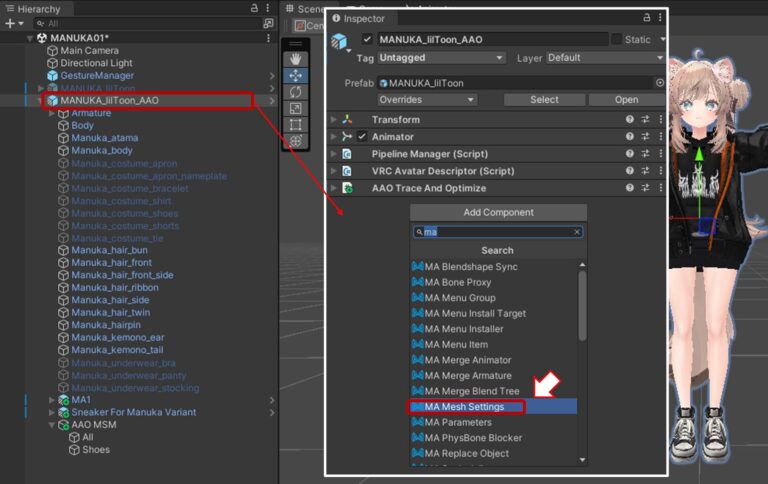Viewport: 768px width, 484px height.
Task: Open help for the Transform component
Action: (630, 120)
